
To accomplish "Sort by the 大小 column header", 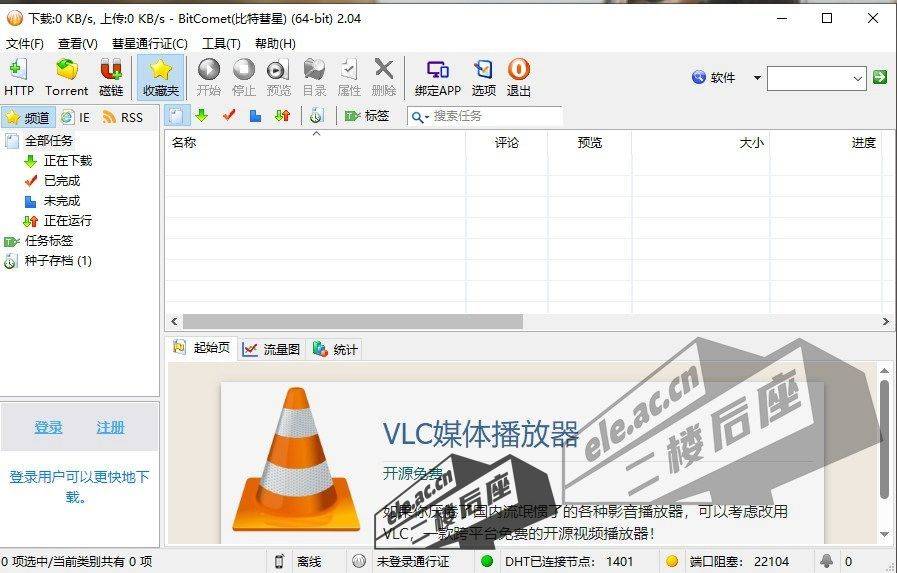I will point(701,142).
